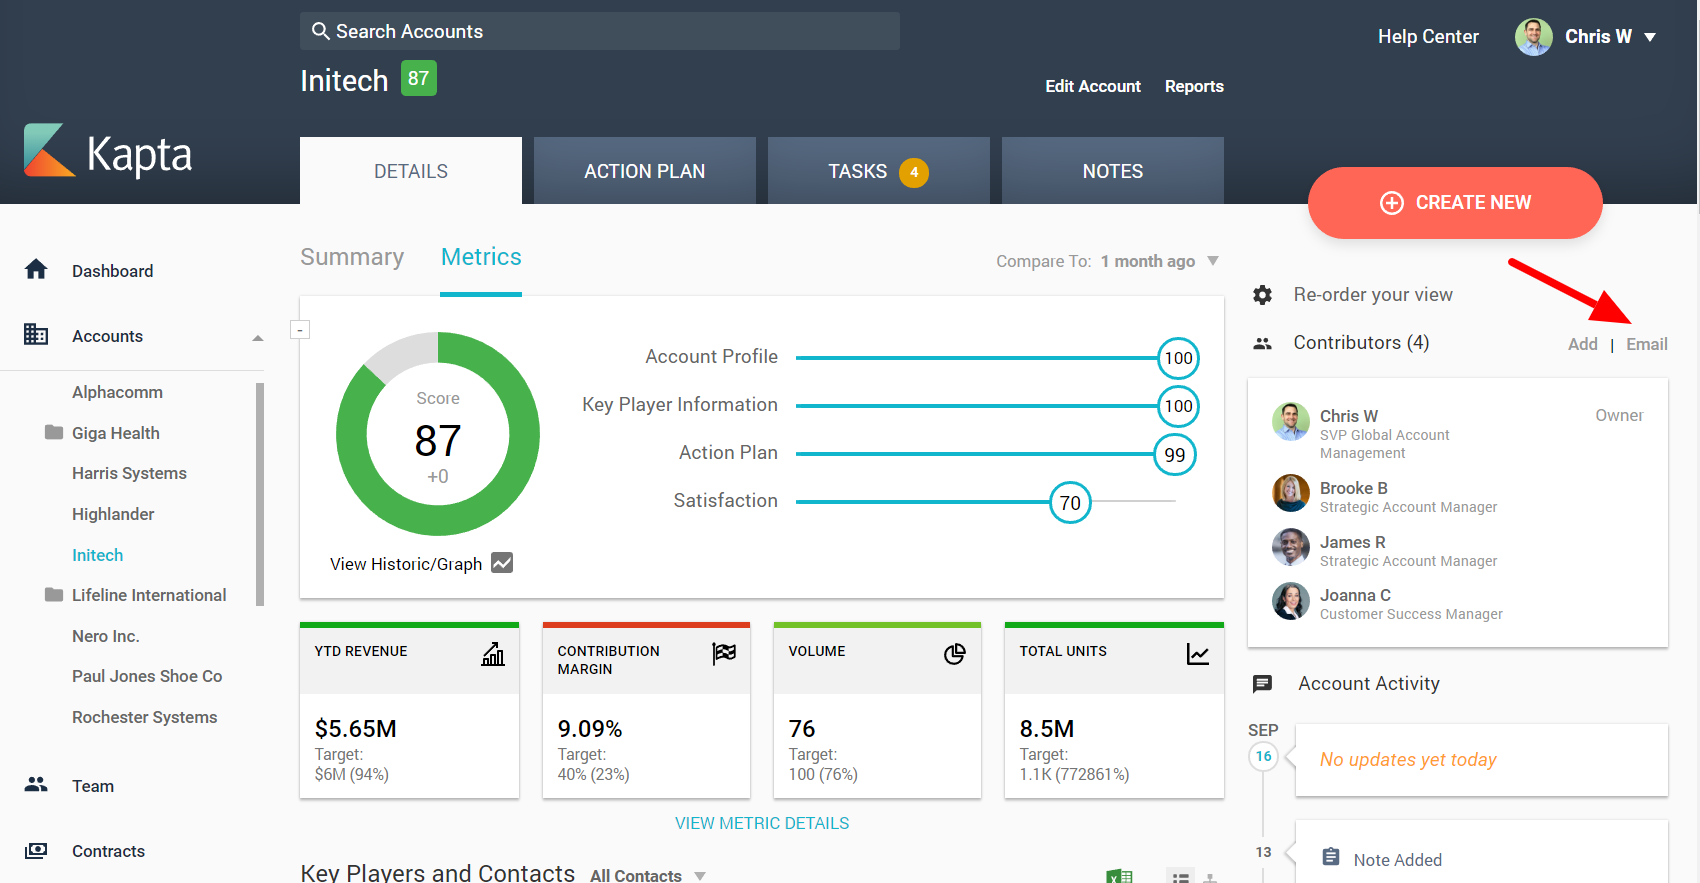Click the Search Accounts field
1700x883 pixels.
(600, 31)
